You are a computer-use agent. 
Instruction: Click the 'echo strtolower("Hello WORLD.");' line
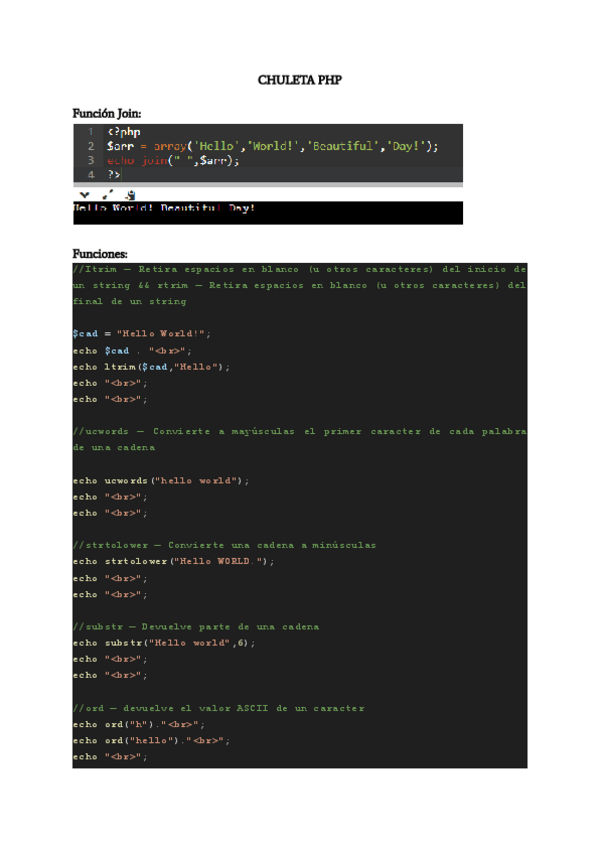[174, 561]
